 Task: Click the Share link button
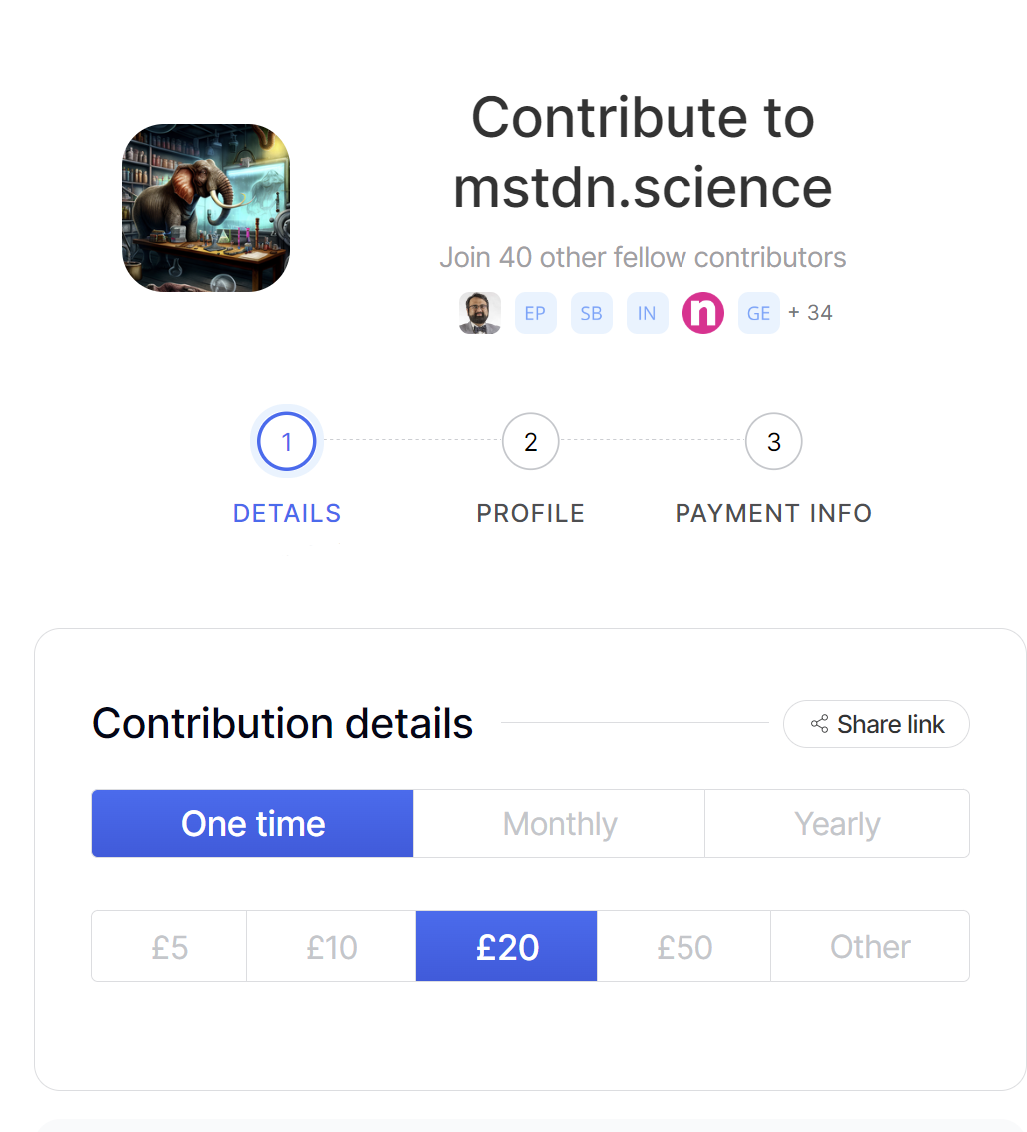pyautogui.click(x=876, y=724)
